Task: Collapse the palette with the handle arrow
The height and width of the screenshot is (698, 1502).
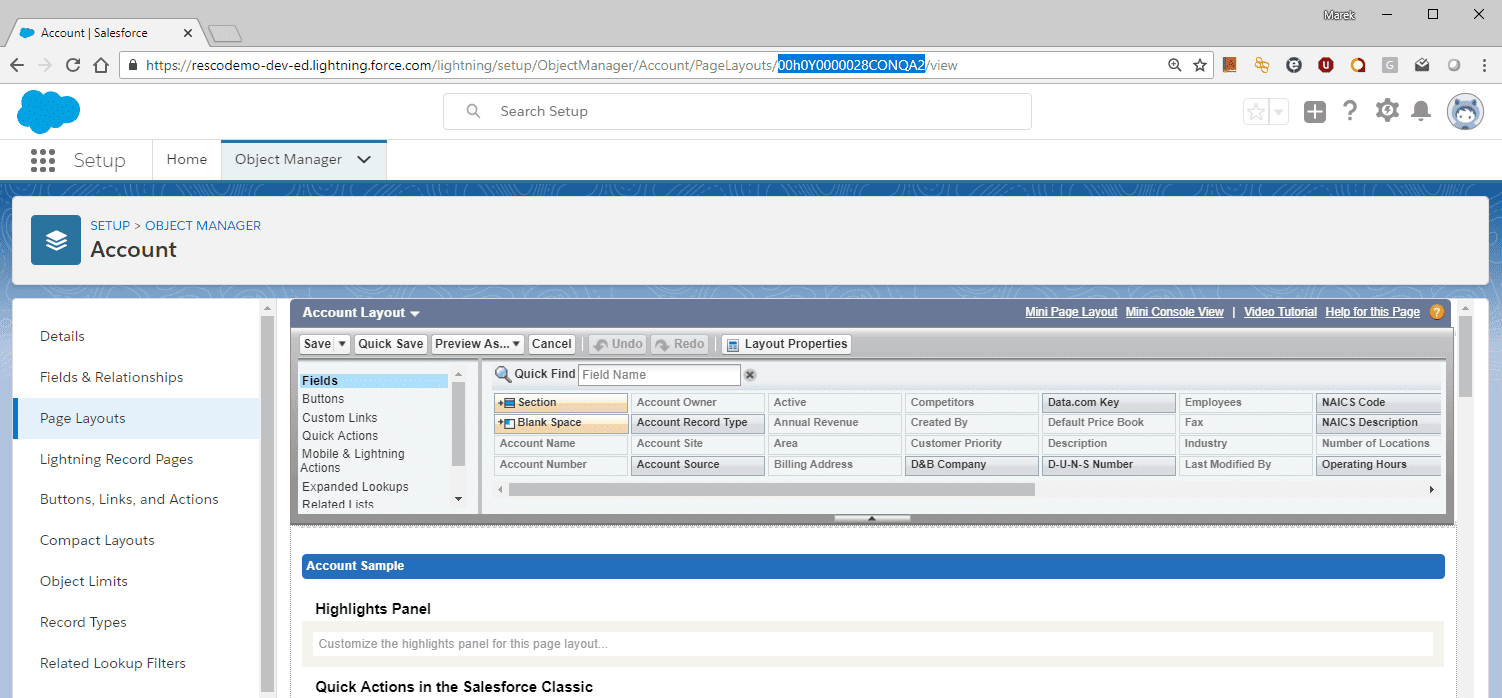Action: click(872, 518)
